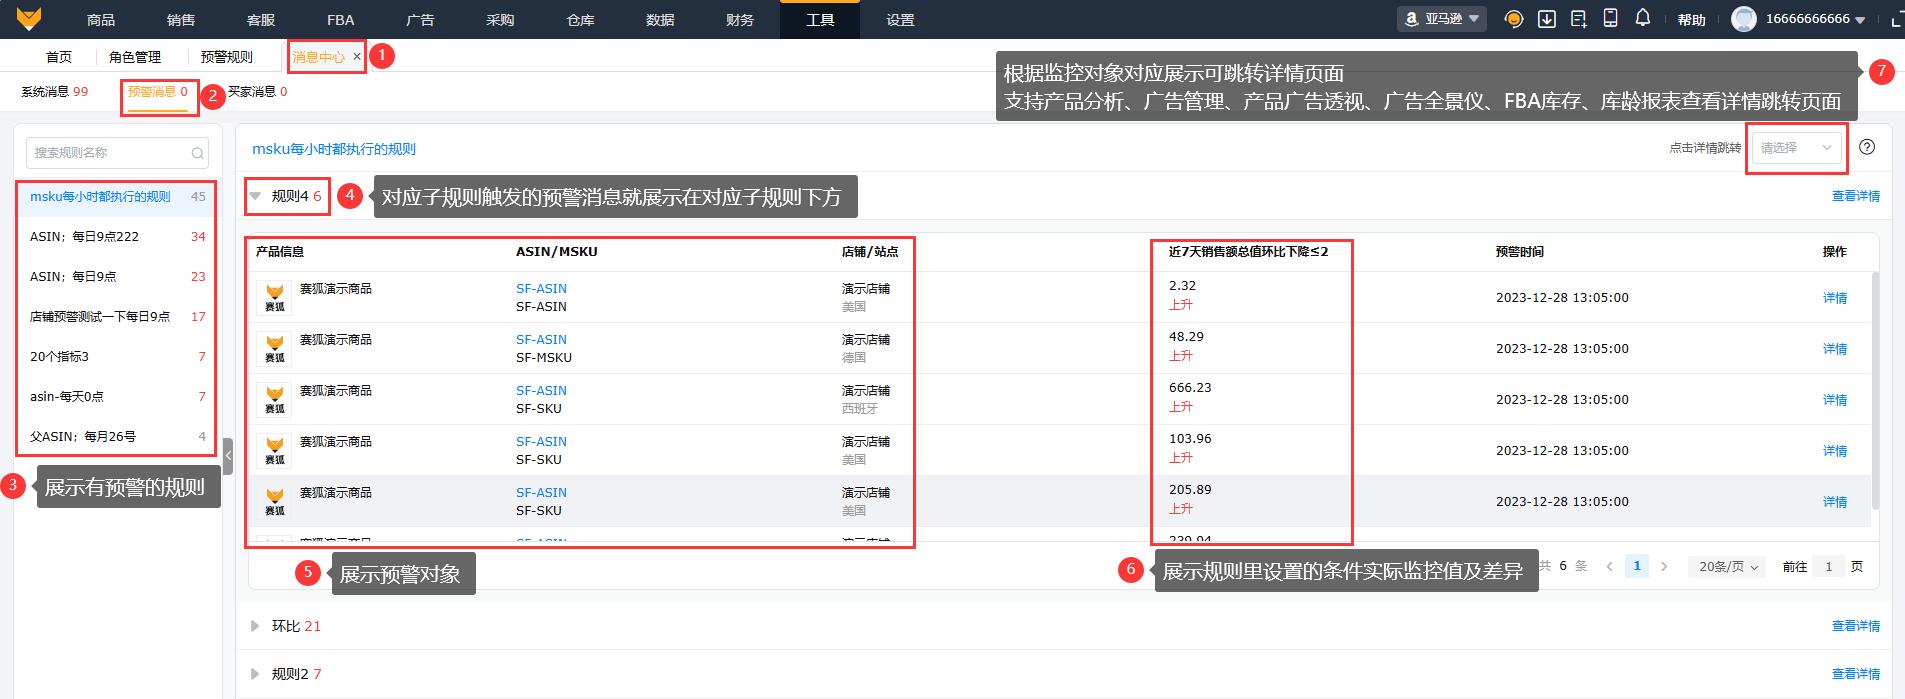Switch to the 角色管理 tab
This screenshot has height=699, width=1905.
pos(135,57)
